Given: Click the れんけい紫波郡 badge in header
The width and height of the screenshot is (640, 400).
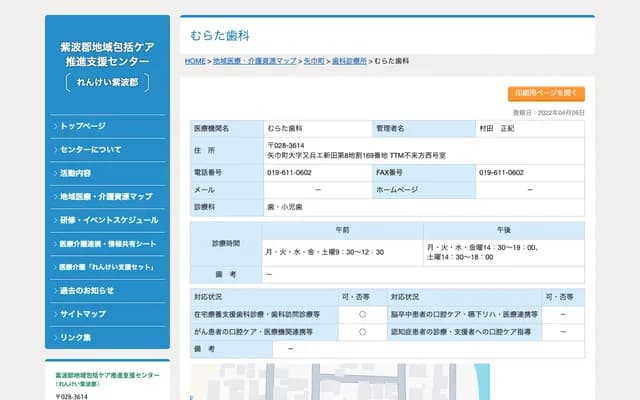Looking at the screenshot, I should [106, 83].
